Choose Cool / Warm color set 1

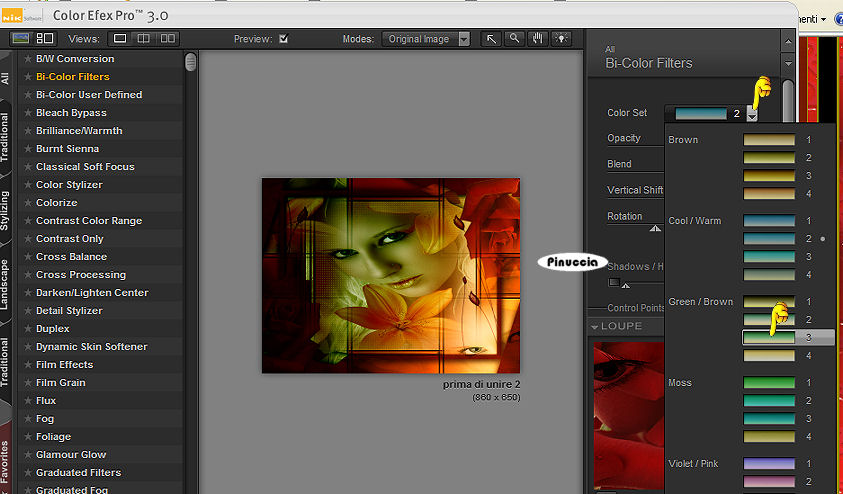tap(769, 220)
